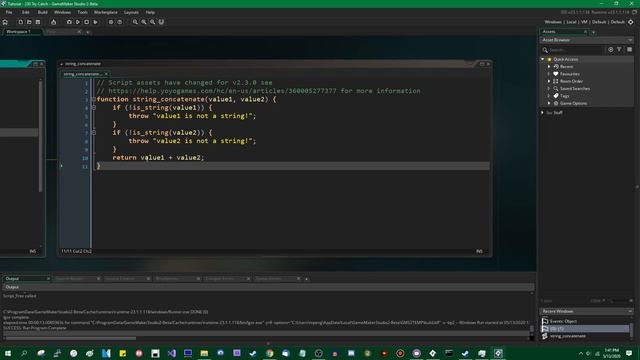Expand the Go Stuff asset group
The height and width of the screenshot is (360, 640).
pos(543,113)
